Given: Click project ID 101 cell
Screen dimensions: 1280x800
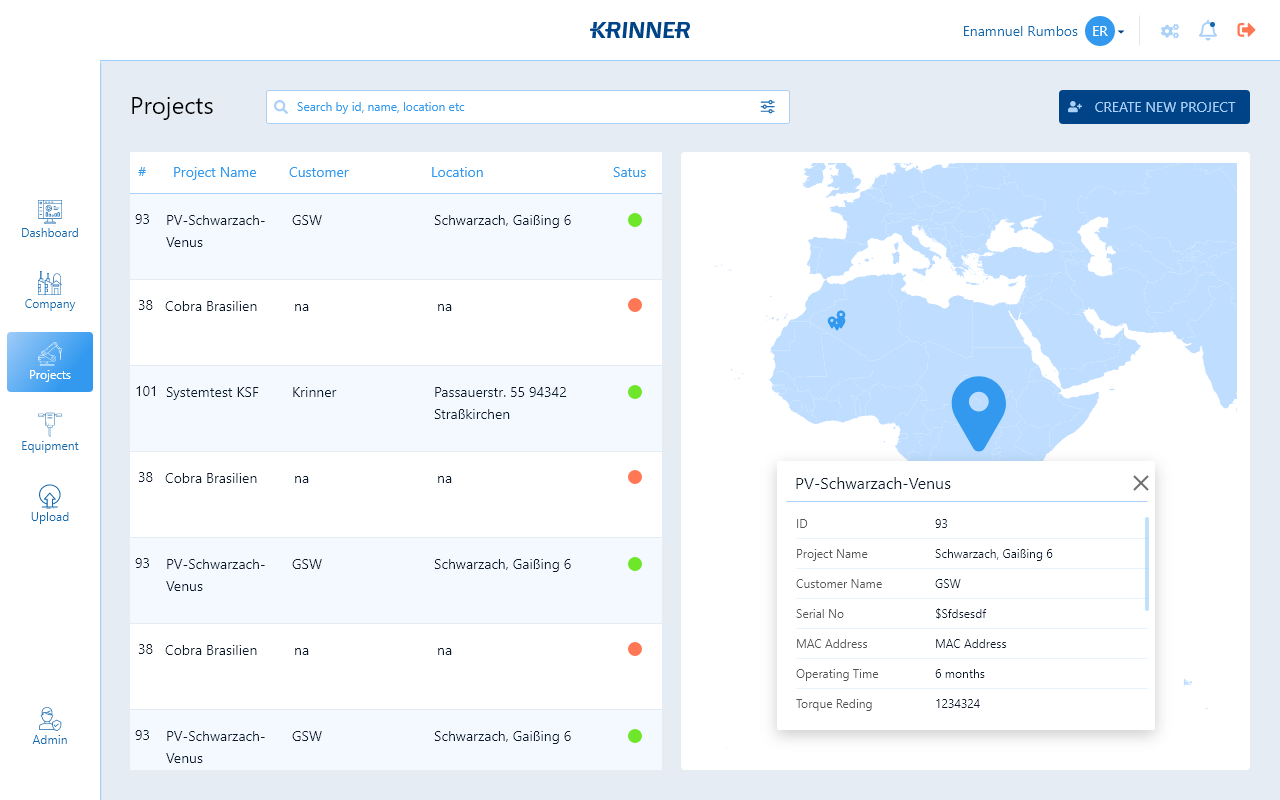Looking at the screenshot, I should coord(146,392).
